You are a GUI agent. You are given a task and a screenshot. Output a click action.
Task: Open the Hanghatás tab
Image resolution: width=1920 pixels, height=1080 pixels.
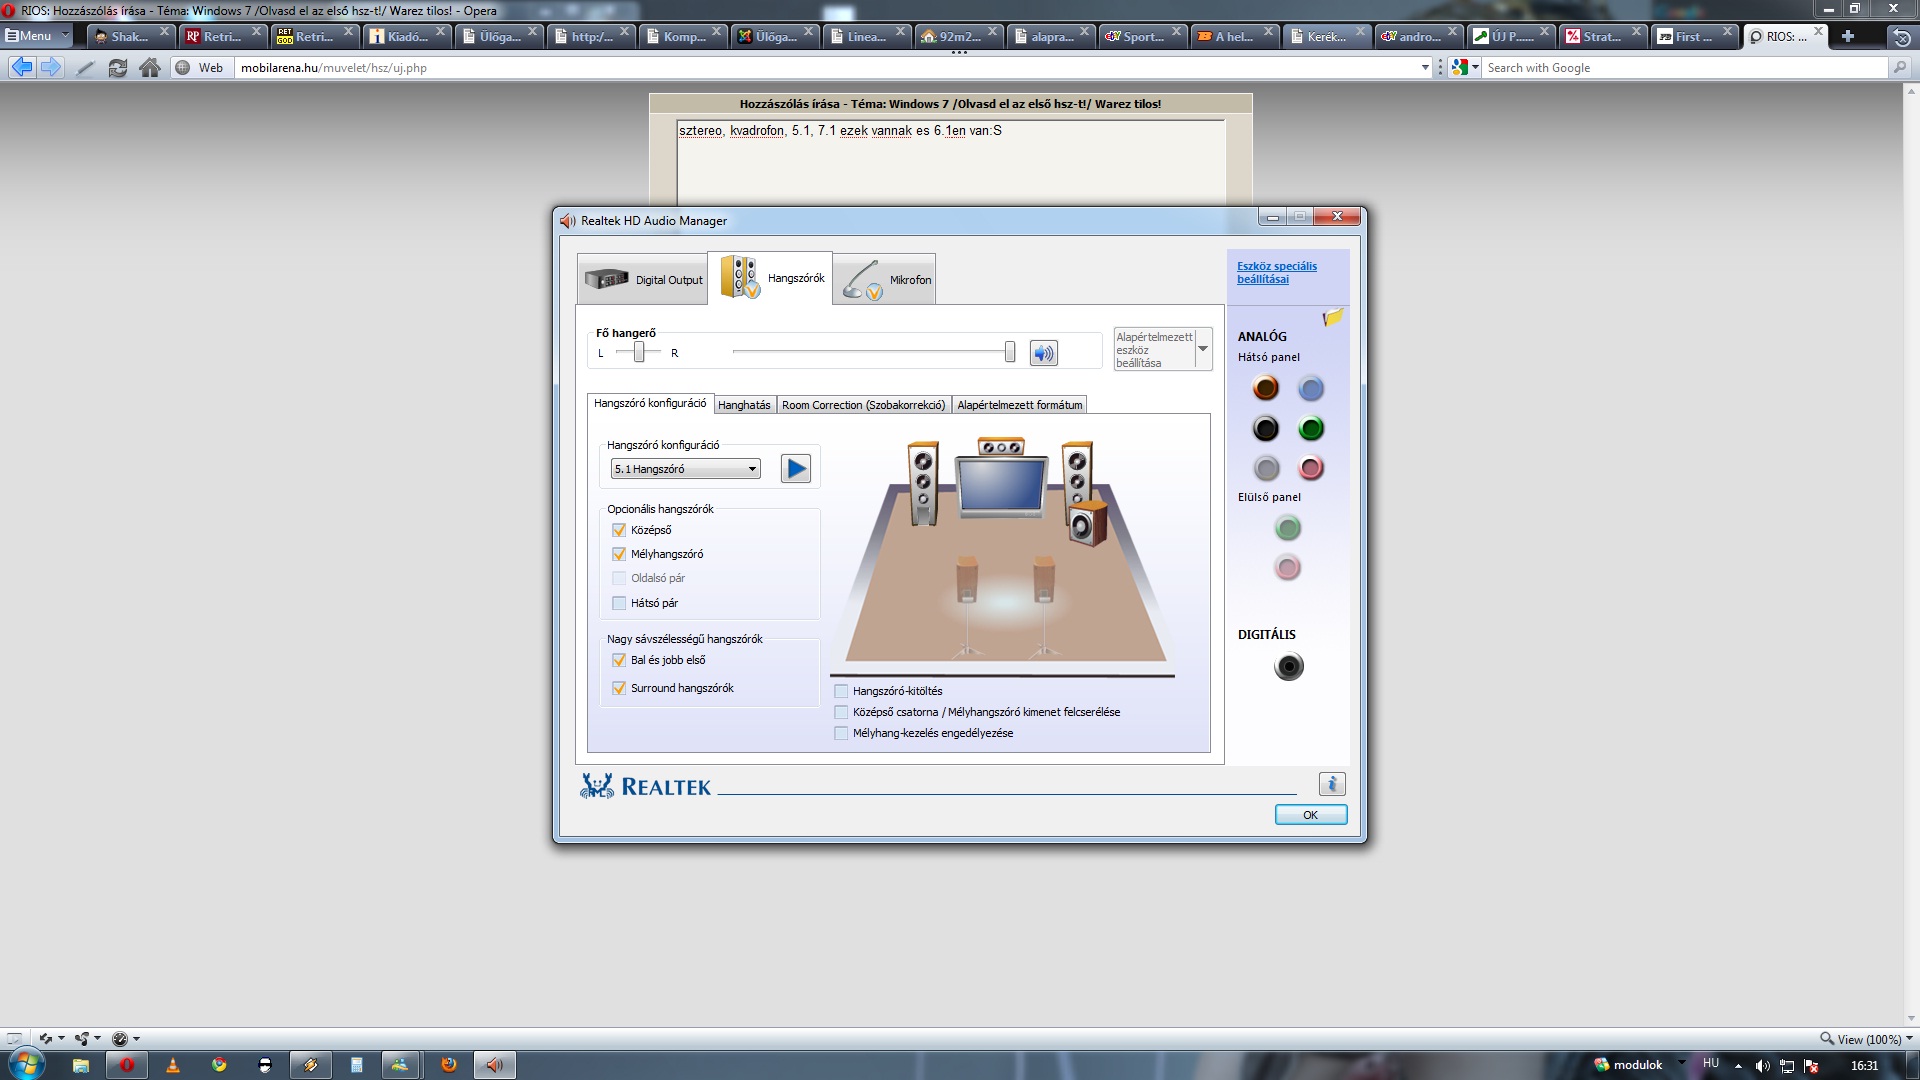pos(744,405)
